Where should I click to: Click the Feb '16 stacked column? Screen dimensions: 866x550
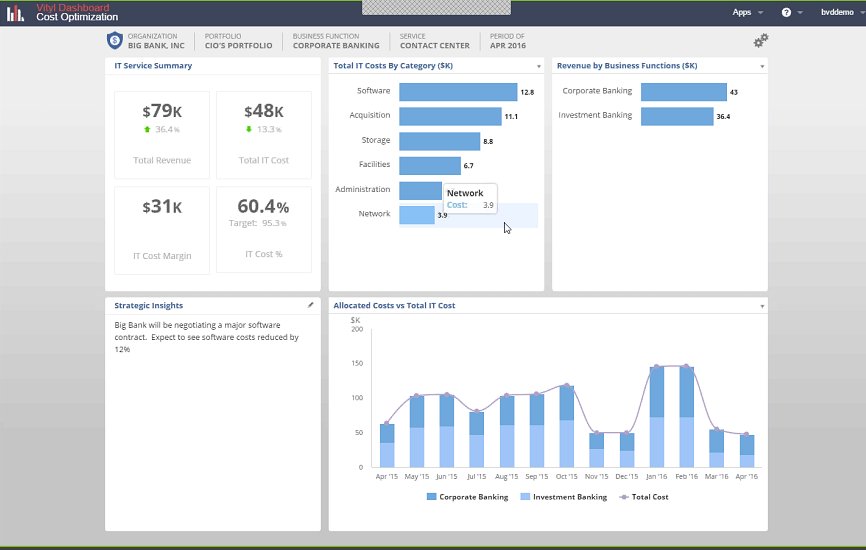click(687, 417)
